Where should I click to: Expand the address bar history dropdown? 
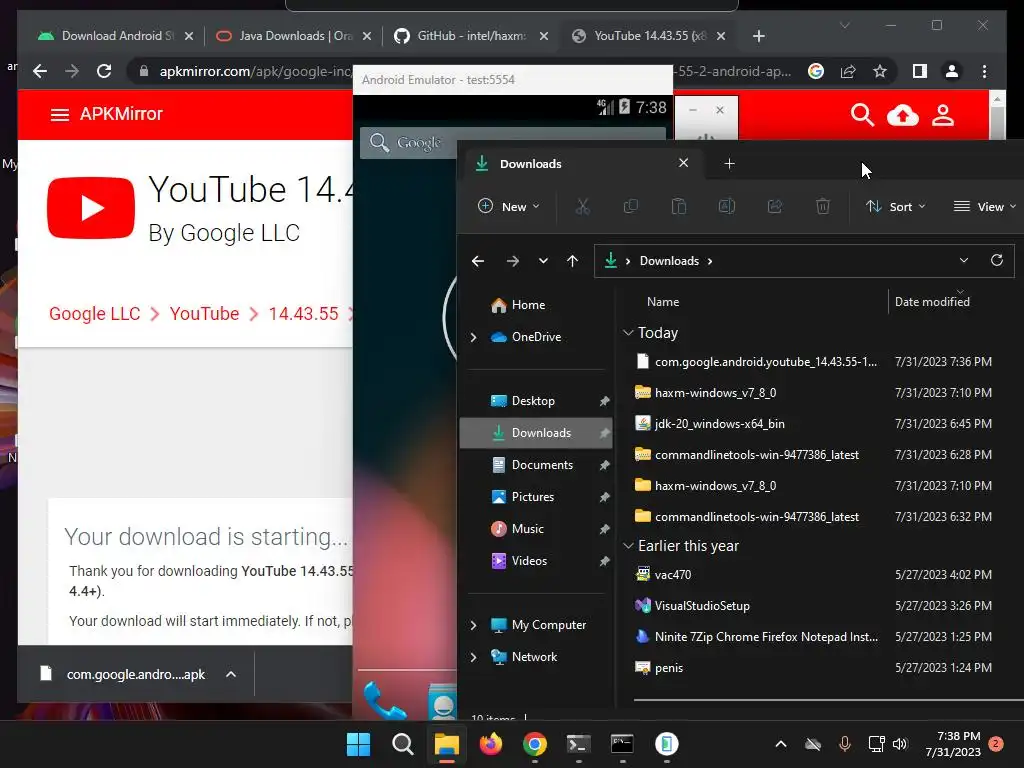(x=964, y=260)
